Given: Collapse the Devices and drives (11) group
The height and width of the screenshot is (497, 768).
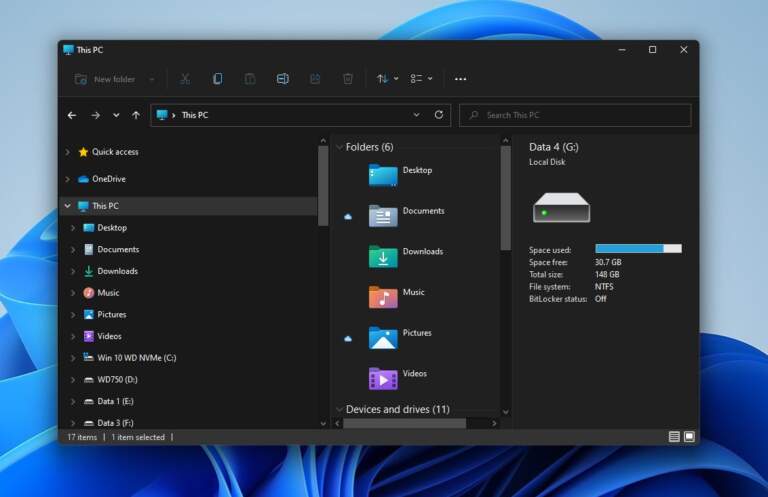Looking at the screenshot, I should point(339,409).
